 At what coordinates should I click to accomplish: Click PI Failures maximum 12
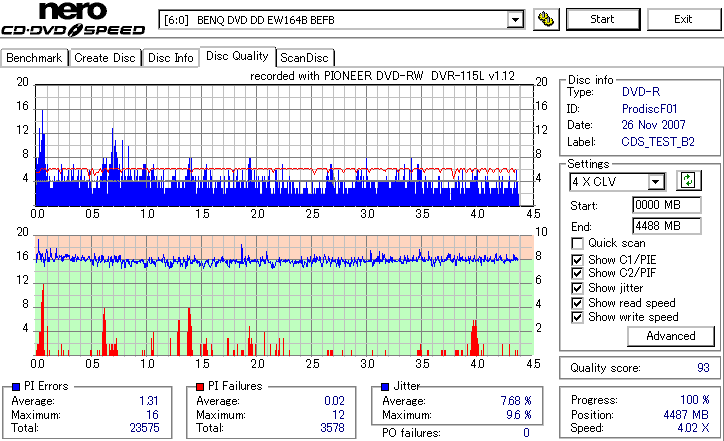click(338, 415)
